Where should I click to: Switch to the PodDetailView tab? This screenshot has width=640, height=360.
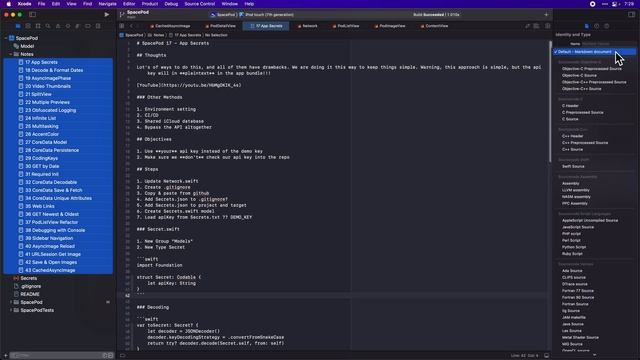220,26
